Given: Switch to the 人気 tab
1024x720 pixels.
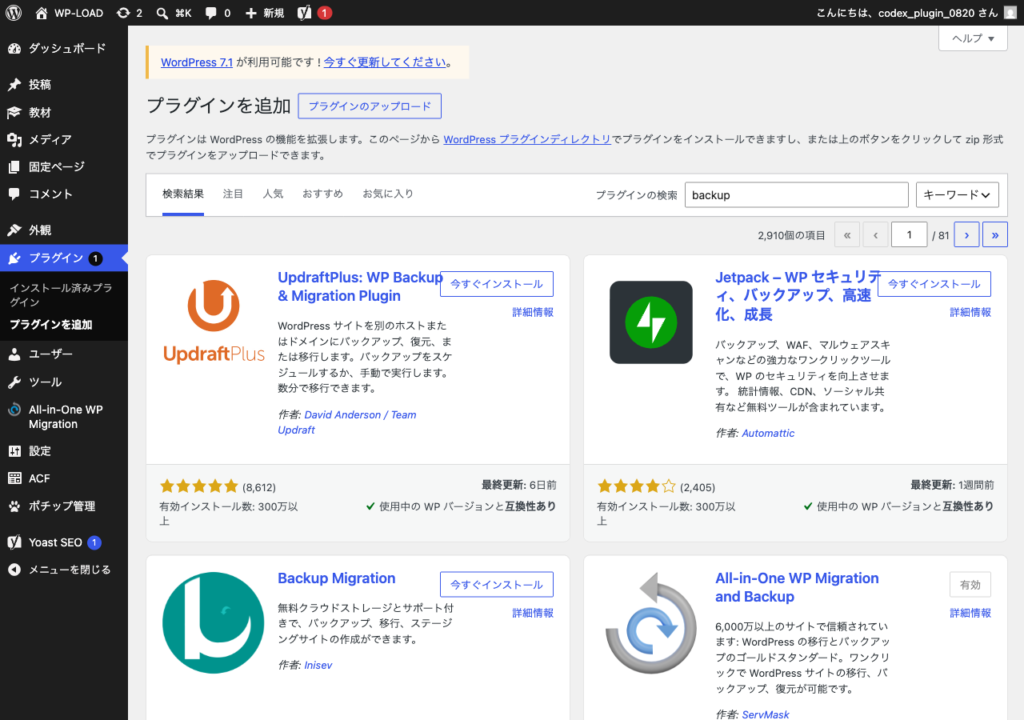Looking at the screenshot, I should pyautogui.click(x=273, y=194).
